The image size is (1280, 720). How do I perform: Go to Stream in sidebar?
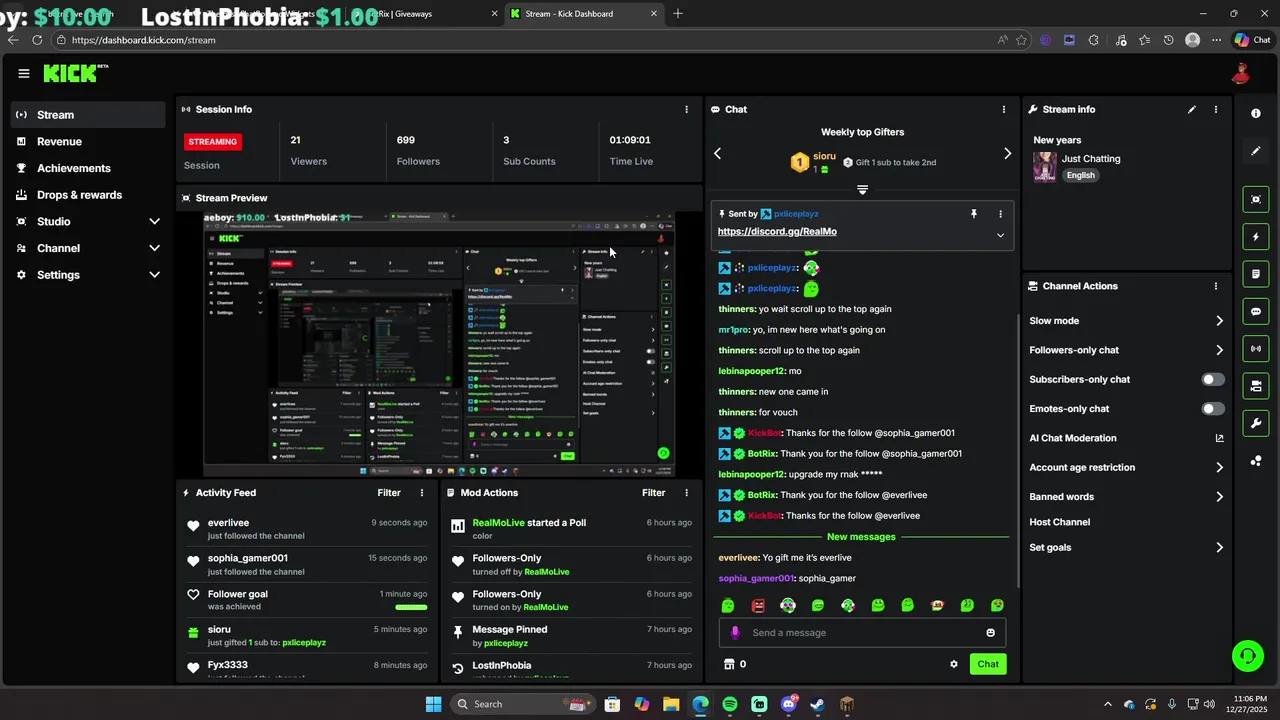click(88, 115)
